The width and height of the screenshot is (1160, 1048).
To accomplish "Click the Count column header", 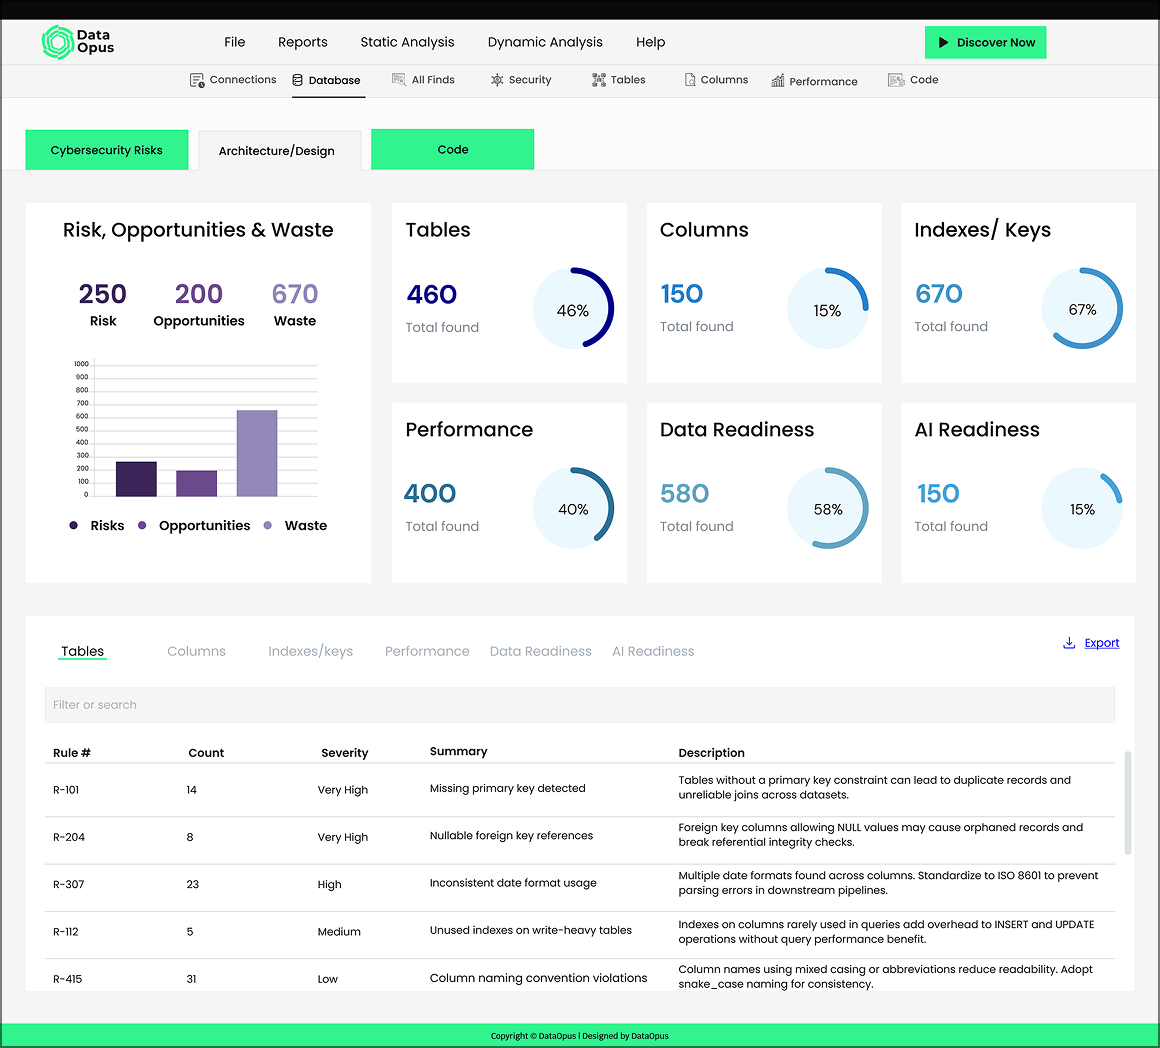I will (x=206, y=752).
